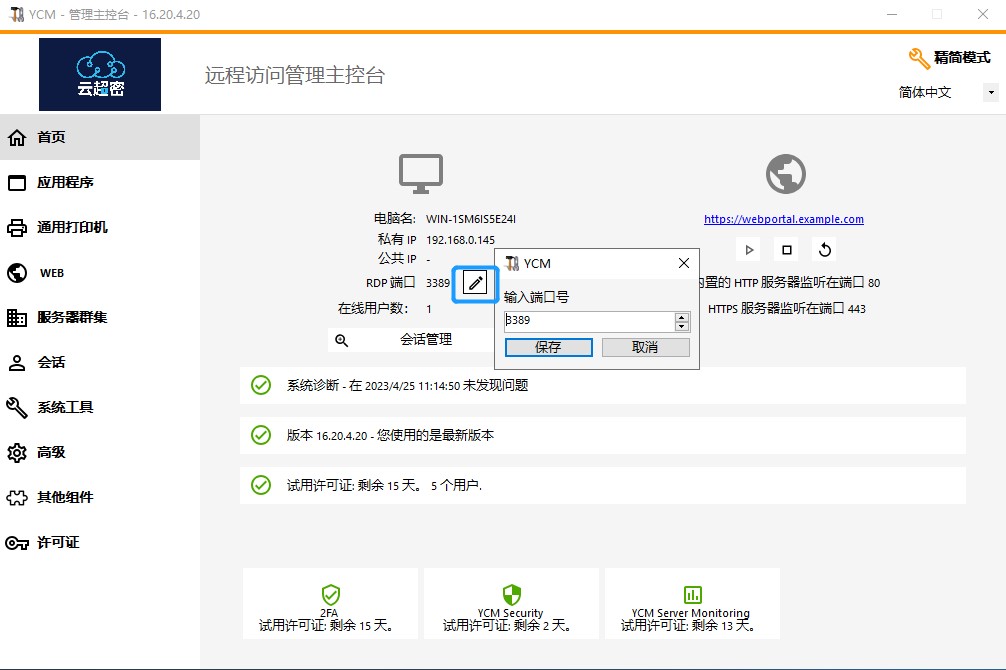Click HTTPS 服务器监听在端口 443 text
Viewport: 1006px width, 670px height.
(x=787, y=309)
